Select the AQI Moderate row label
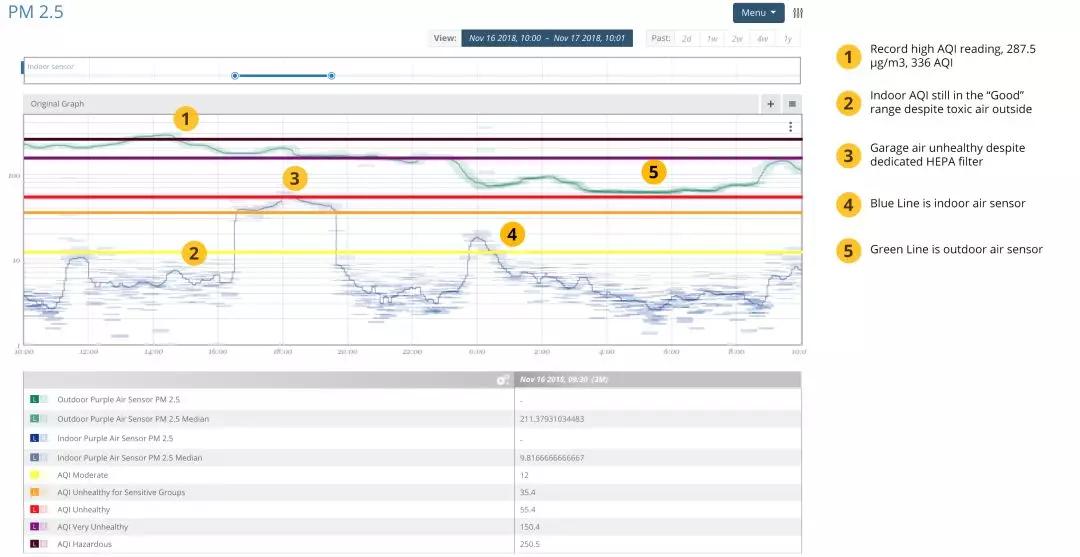The width and height of the screenshot is (1080, 557). click(83, 475)
